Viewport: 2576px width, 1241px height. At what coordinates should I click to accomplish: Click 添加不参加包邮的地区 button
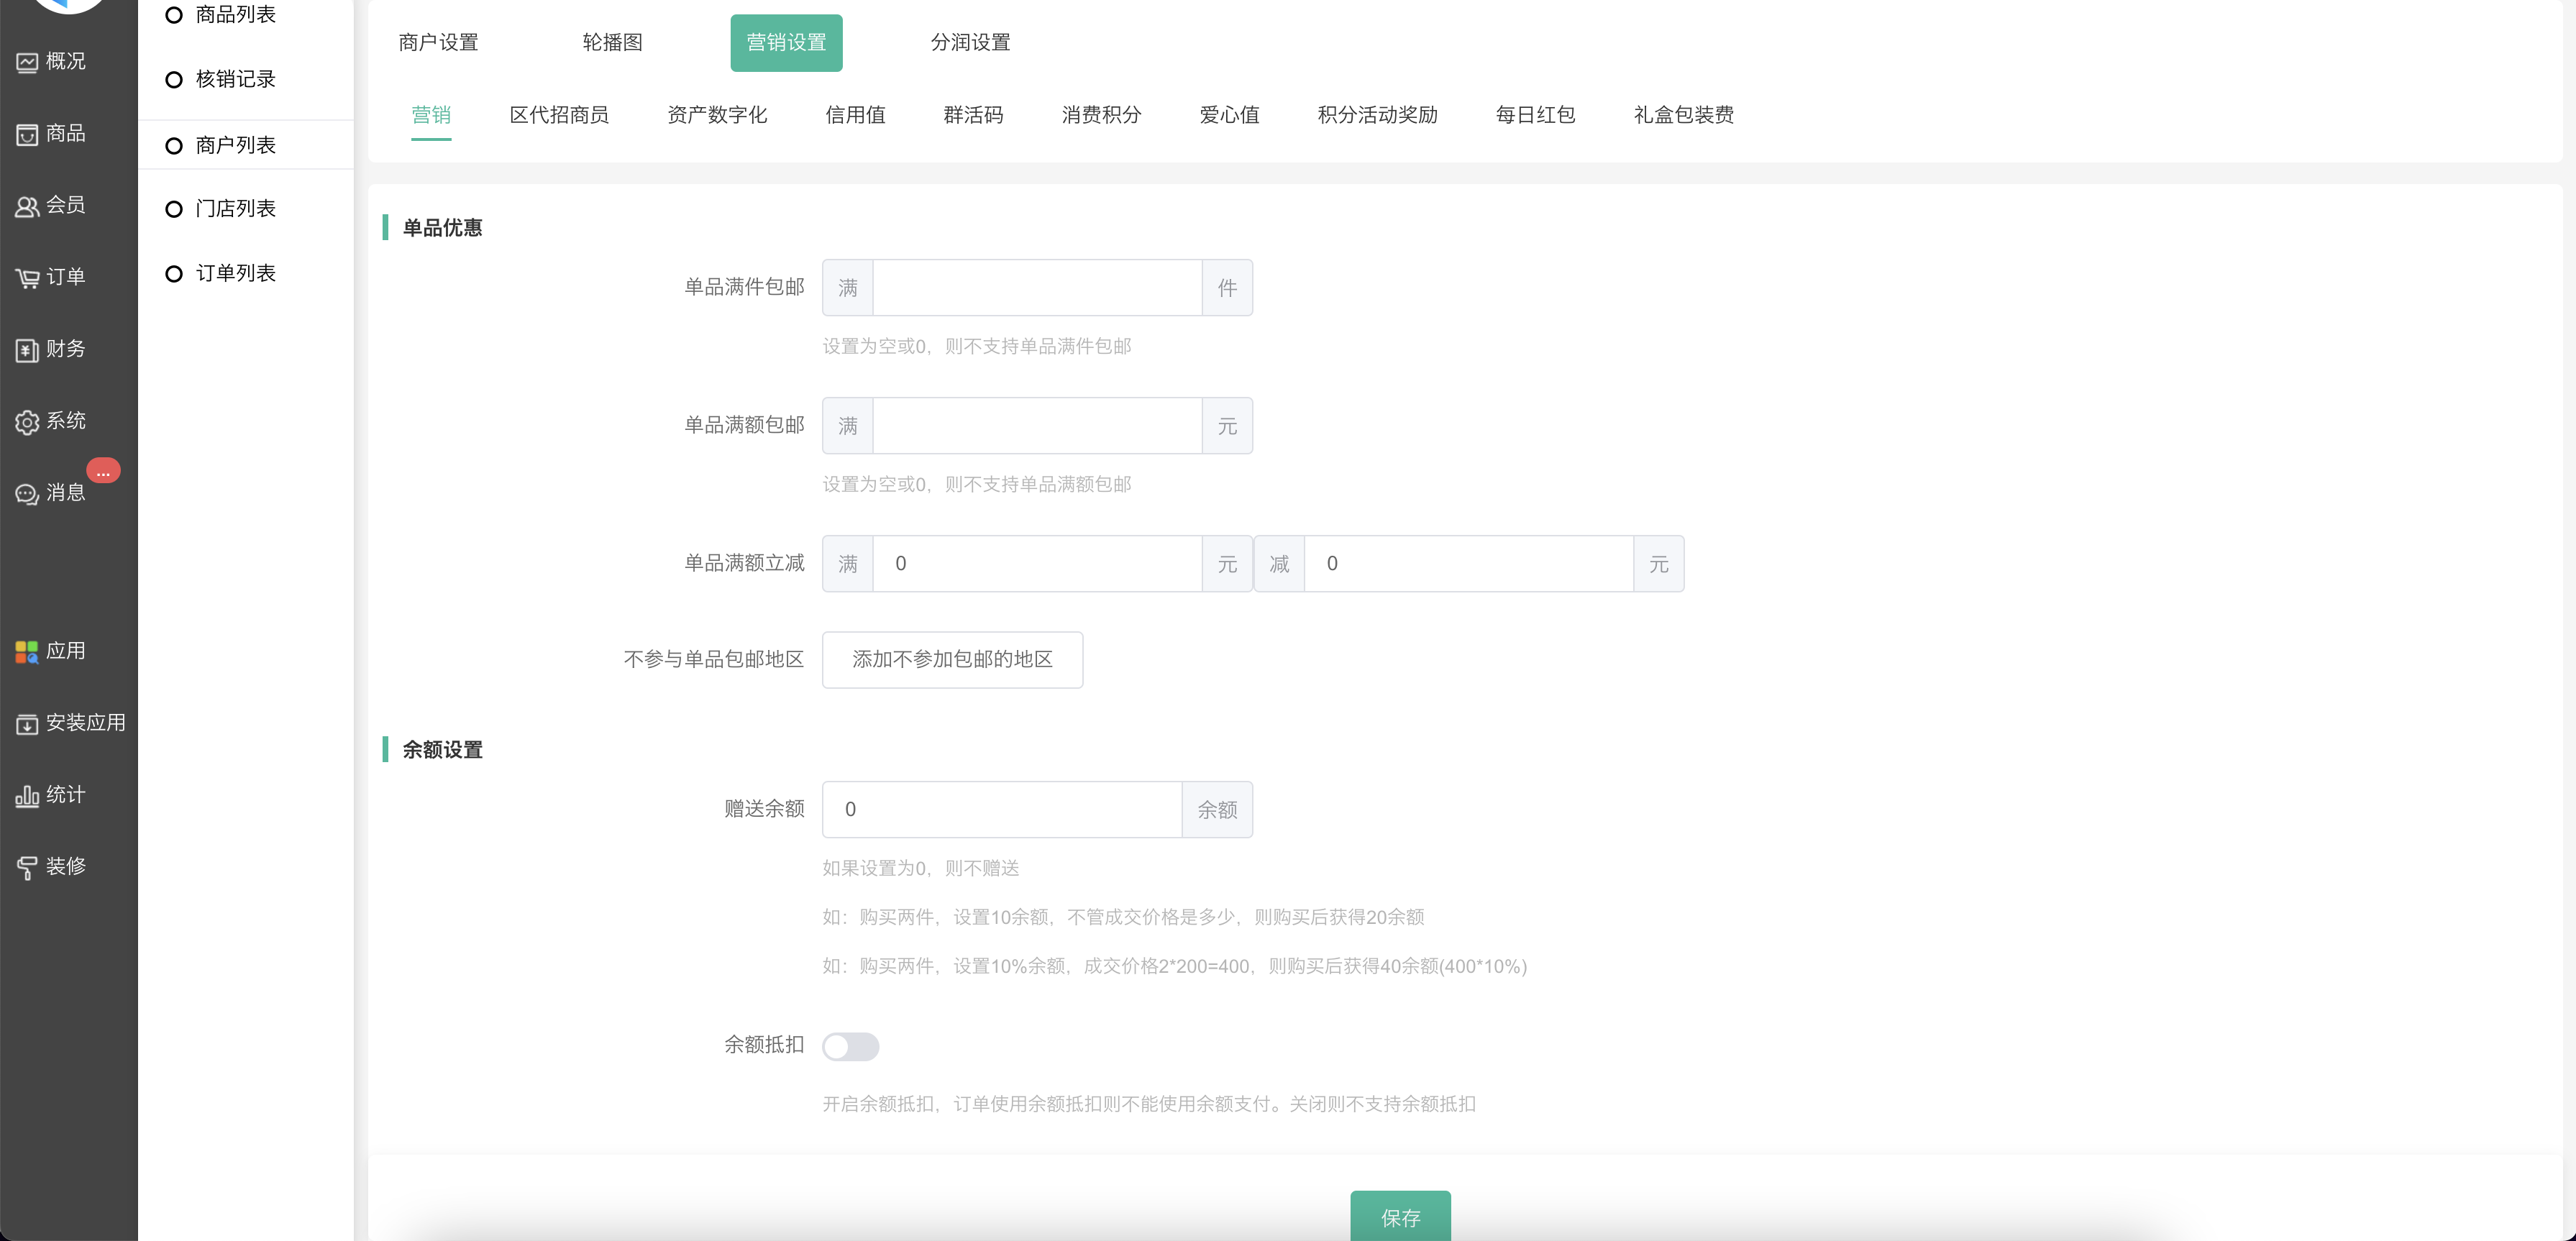(952, 659)
